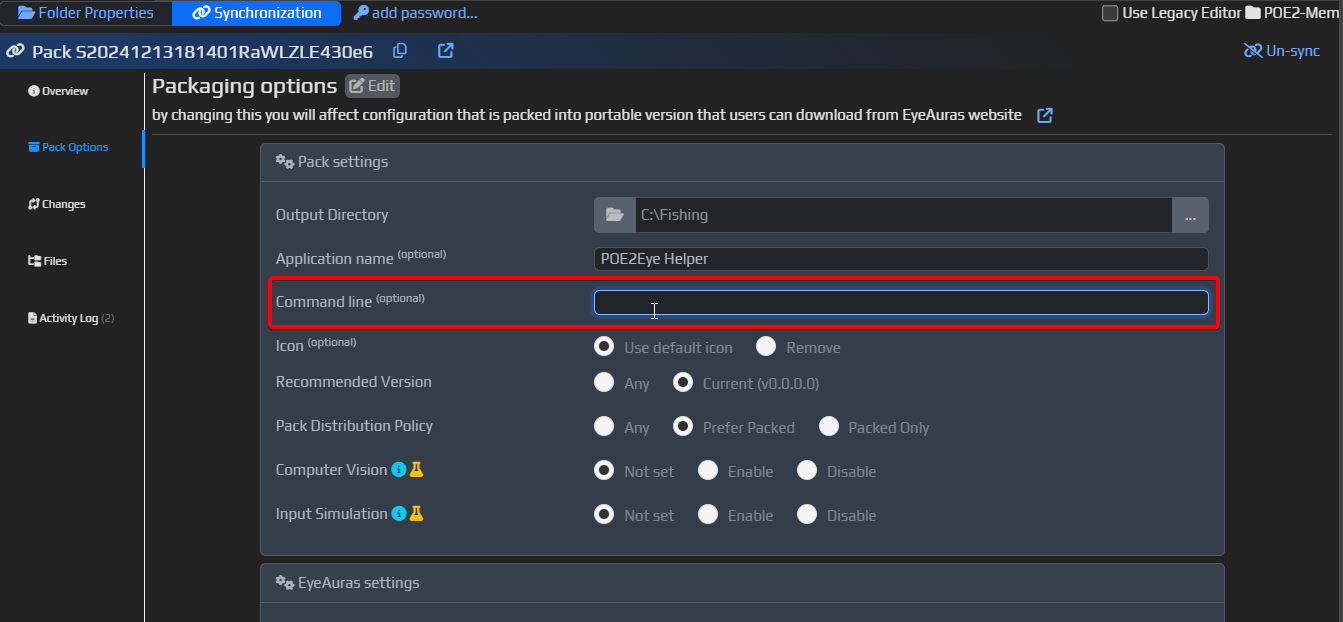Screen dimensions: 1343x622
Task: Open the Changes section in sidebar
Action: click(57, 204)
